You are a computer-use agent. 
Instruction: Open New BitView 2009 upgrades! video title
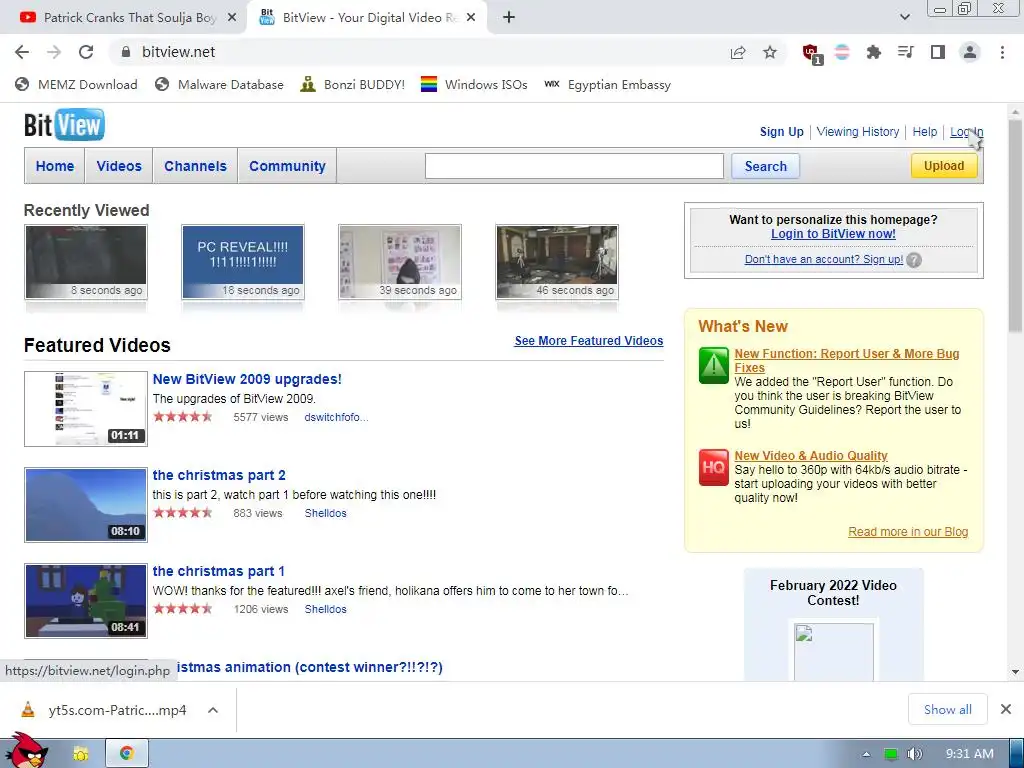coord(247,379)
